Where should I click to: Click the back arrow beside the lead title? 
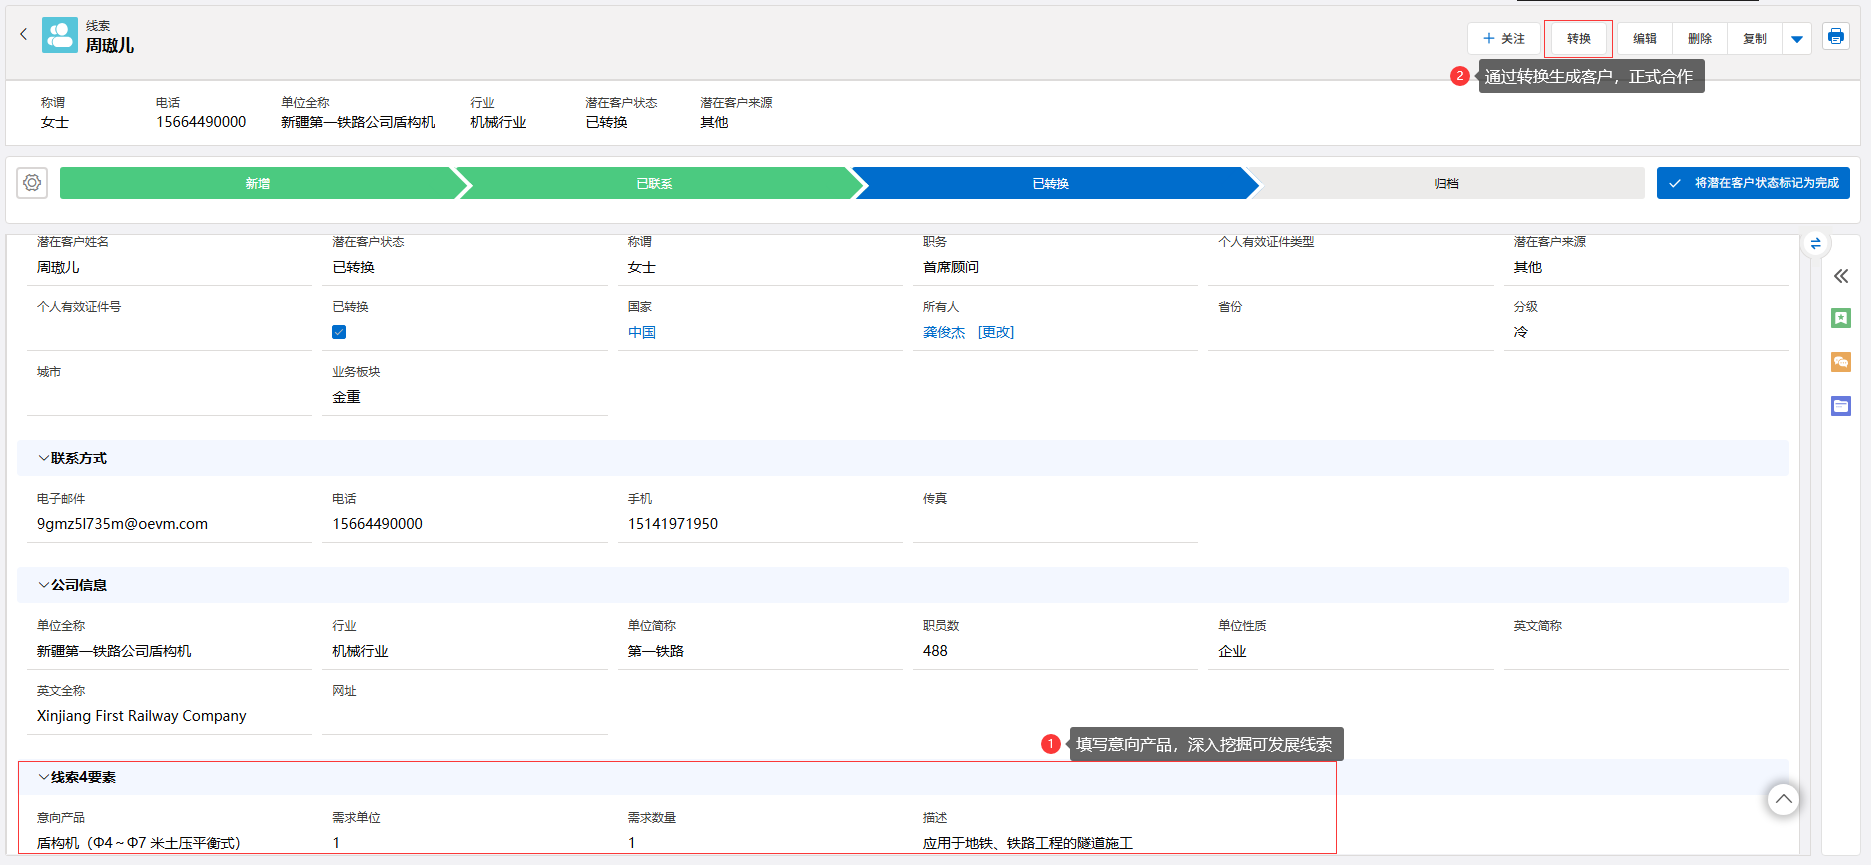coord(24,34)
